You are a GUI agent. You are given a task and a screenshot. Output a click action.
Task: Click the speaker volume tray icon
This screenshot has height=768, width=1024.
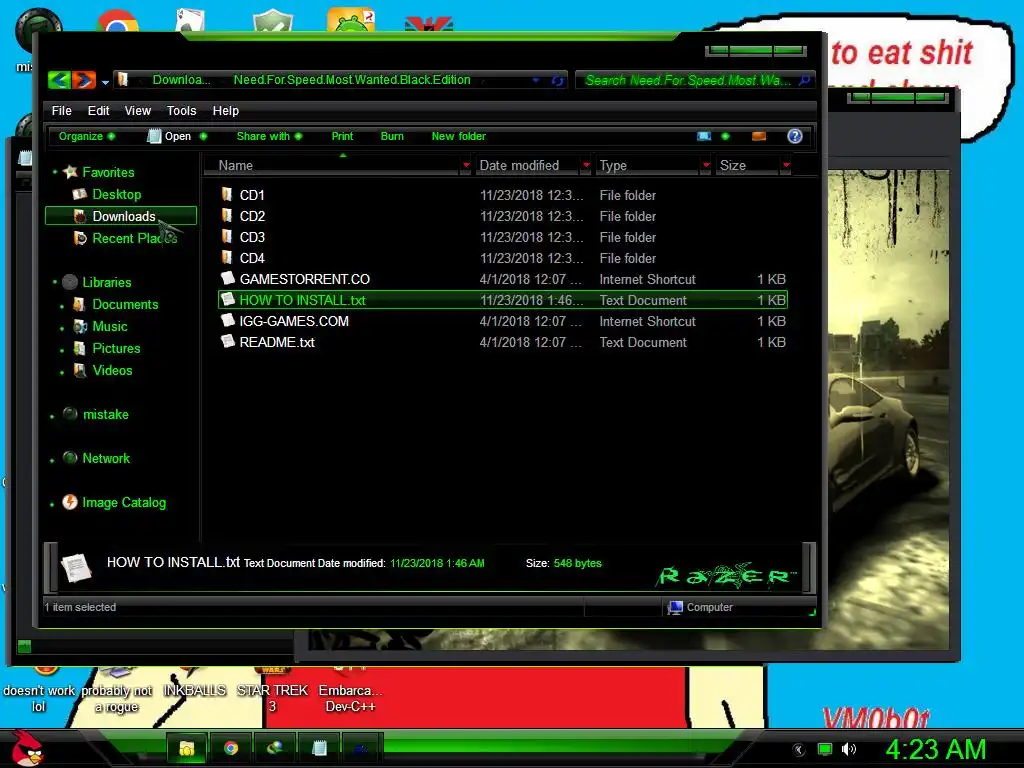[848, 749]
